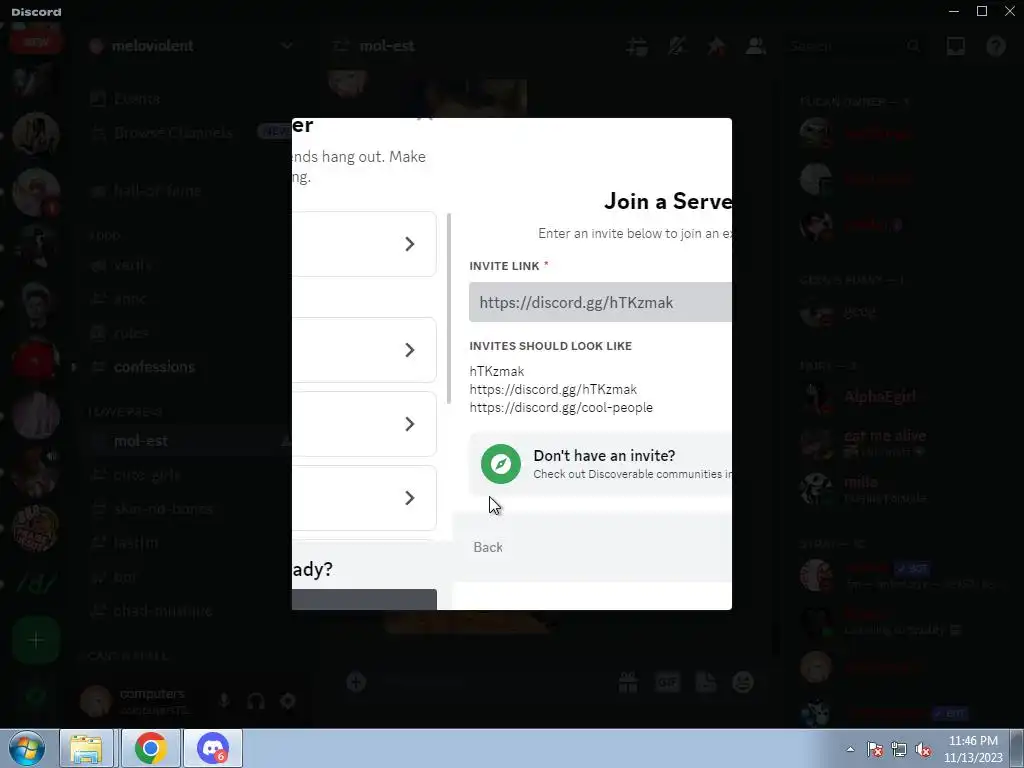The height and width of the screenshot is (768, 1024).
Task: Click the green compass discovery icon
Action: (501, 464)
